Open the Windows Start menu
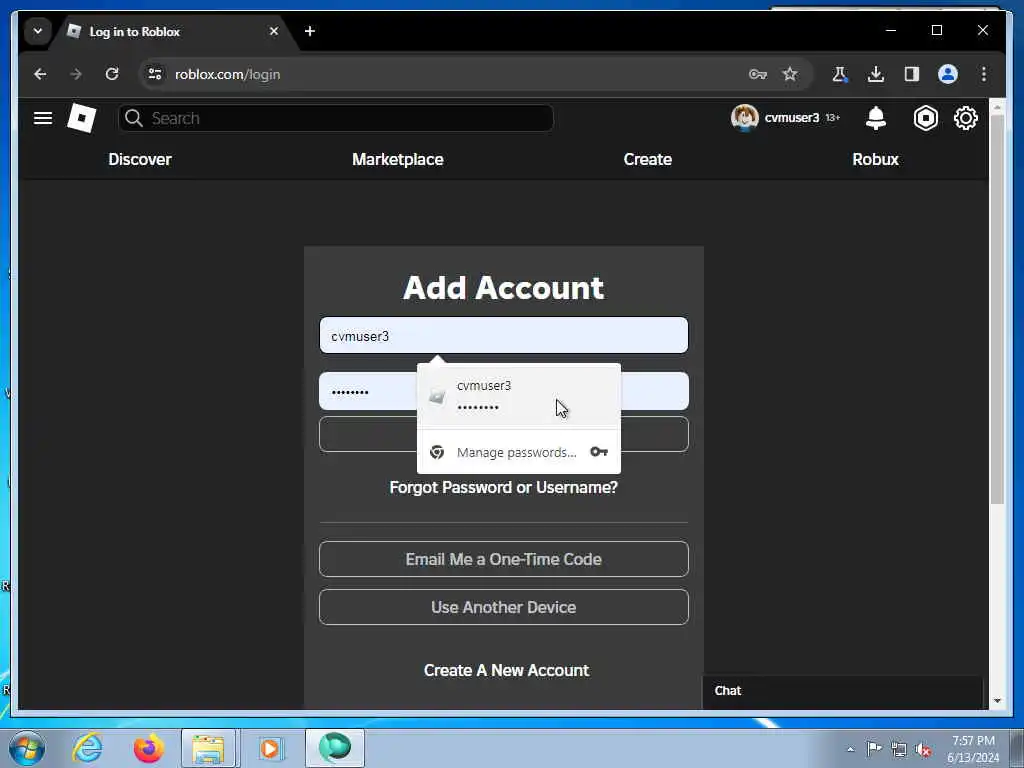 tap(27, 748)
